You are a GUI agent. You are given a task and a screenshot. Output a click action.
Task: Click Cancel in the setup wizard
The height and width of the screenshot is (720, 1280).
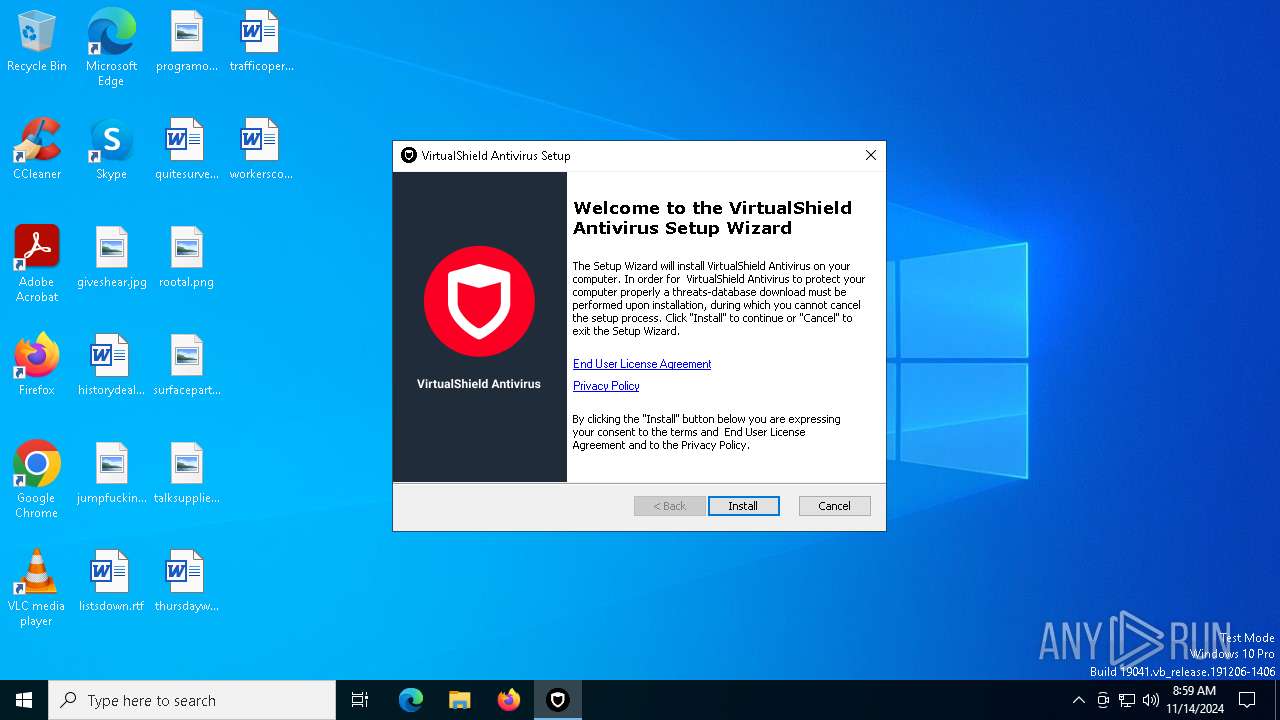click(x=834, y=506)
